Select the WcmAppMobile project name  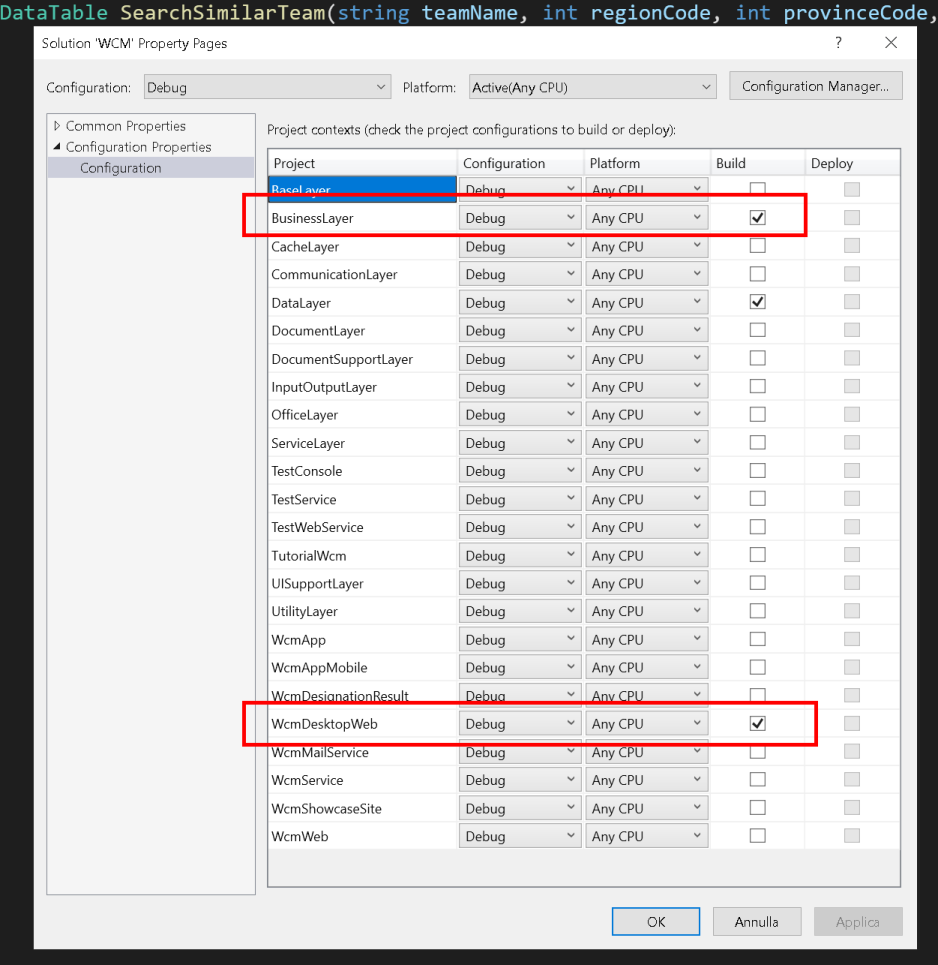(x=319, y=668)
